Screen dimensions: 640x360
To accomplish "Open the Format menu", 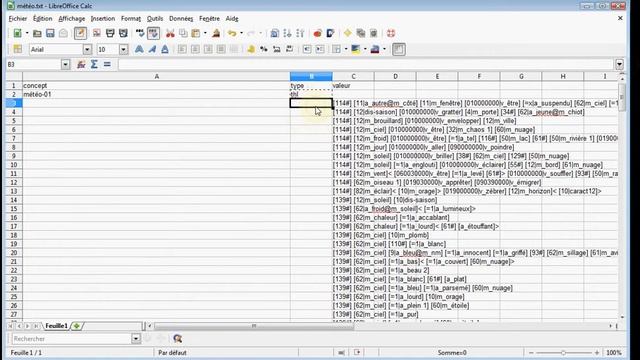I will coord(131,19).
